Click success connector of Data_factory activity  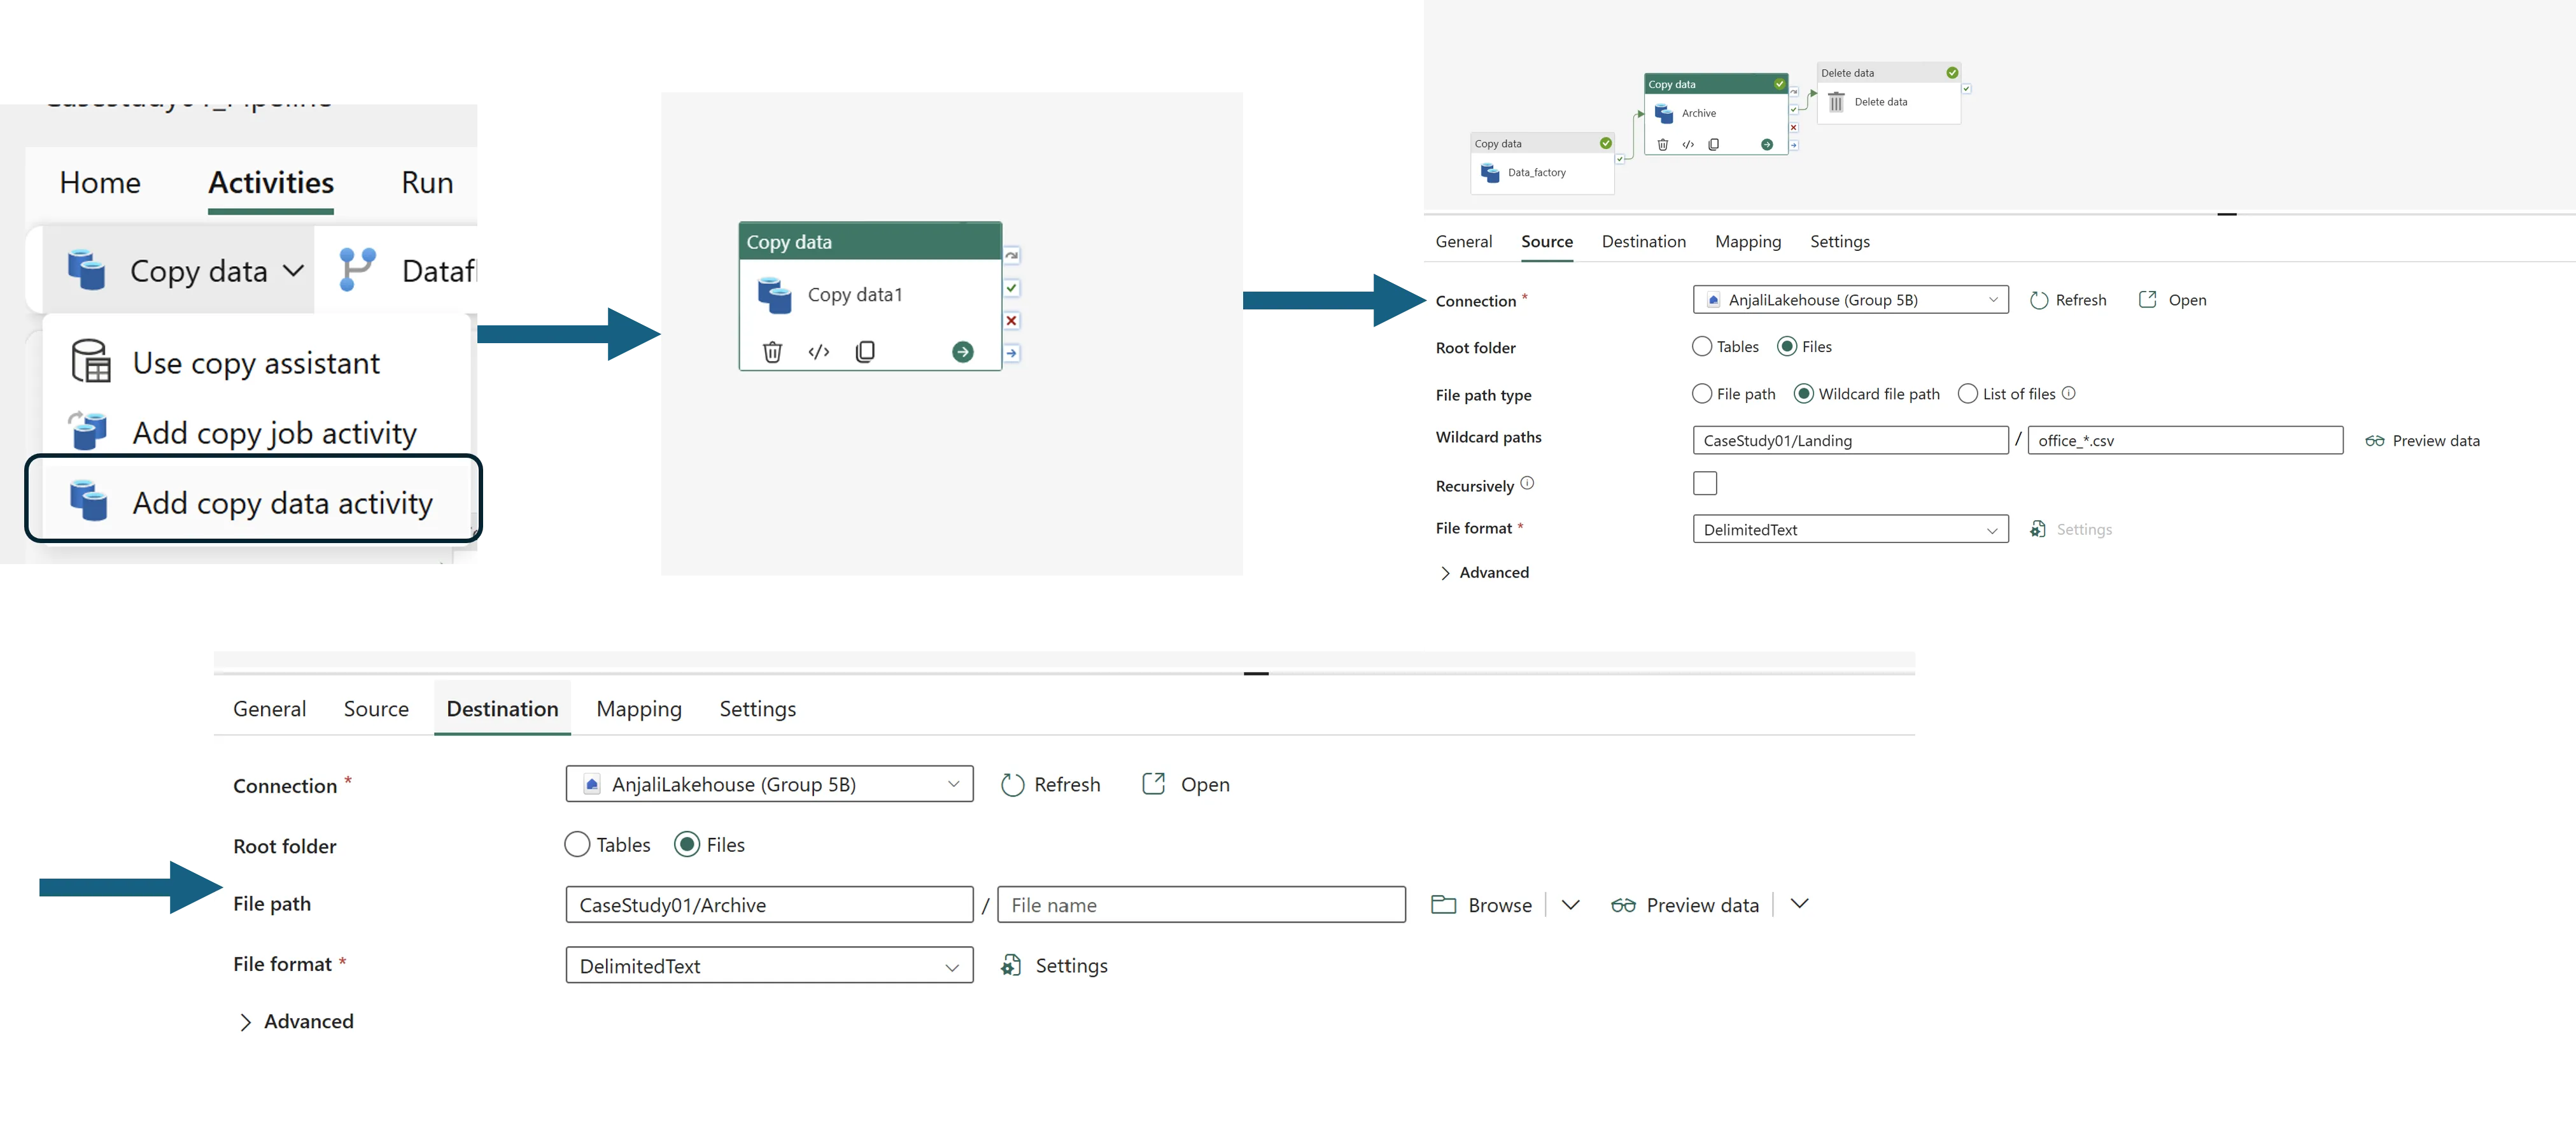tap(1620, 159)
